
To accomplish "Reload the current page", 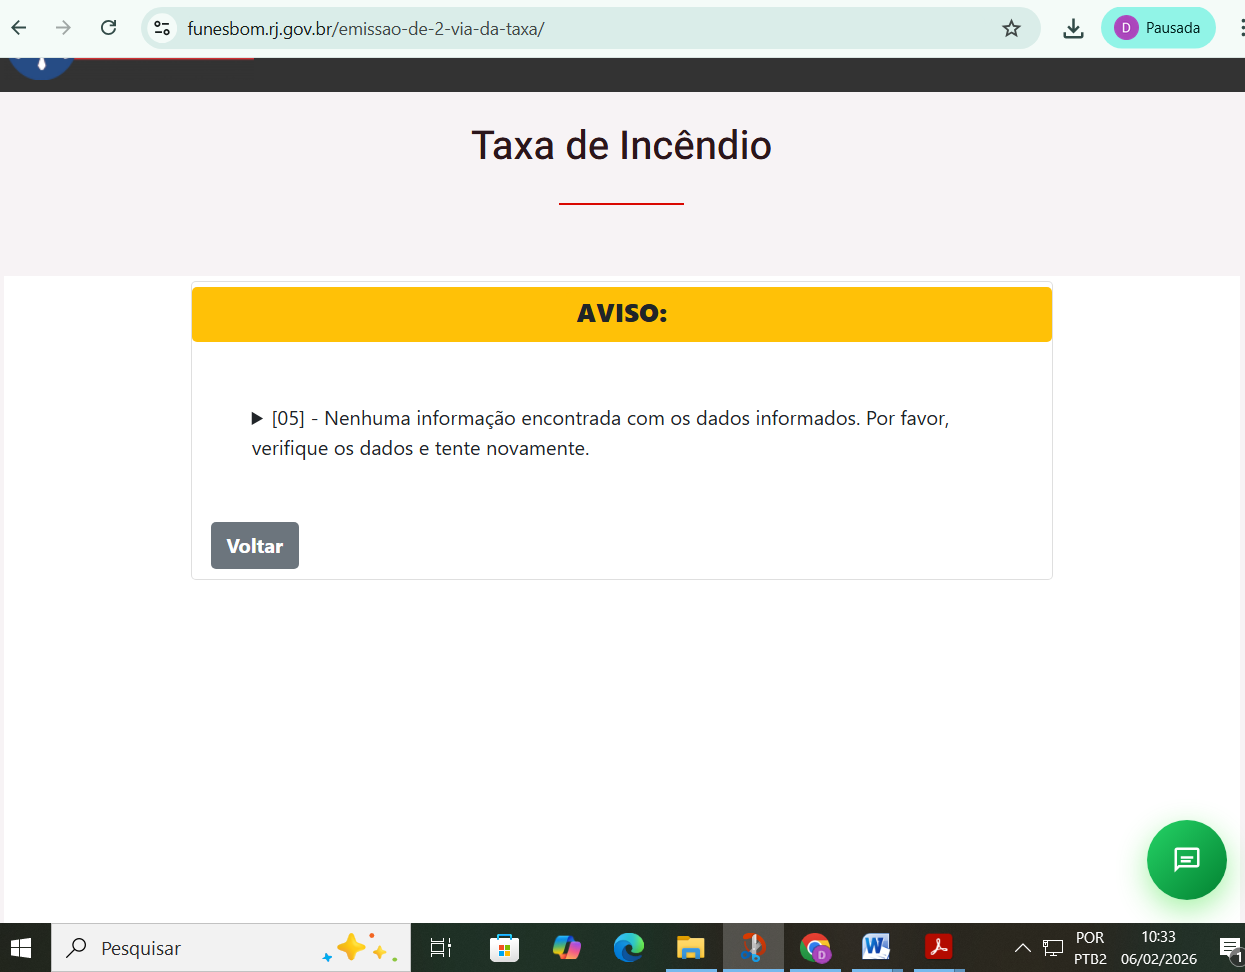I will point(109,28).
